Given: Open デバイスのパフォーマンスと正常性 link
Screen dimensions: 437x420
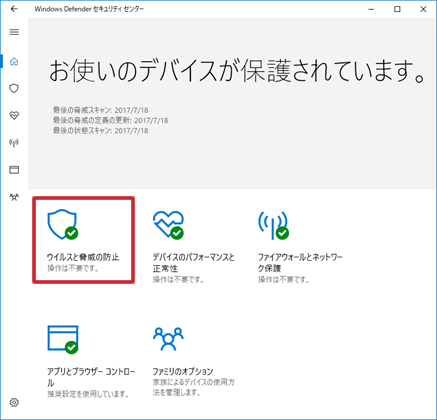Looking at the screenshot, I should [x=194, y=263].
